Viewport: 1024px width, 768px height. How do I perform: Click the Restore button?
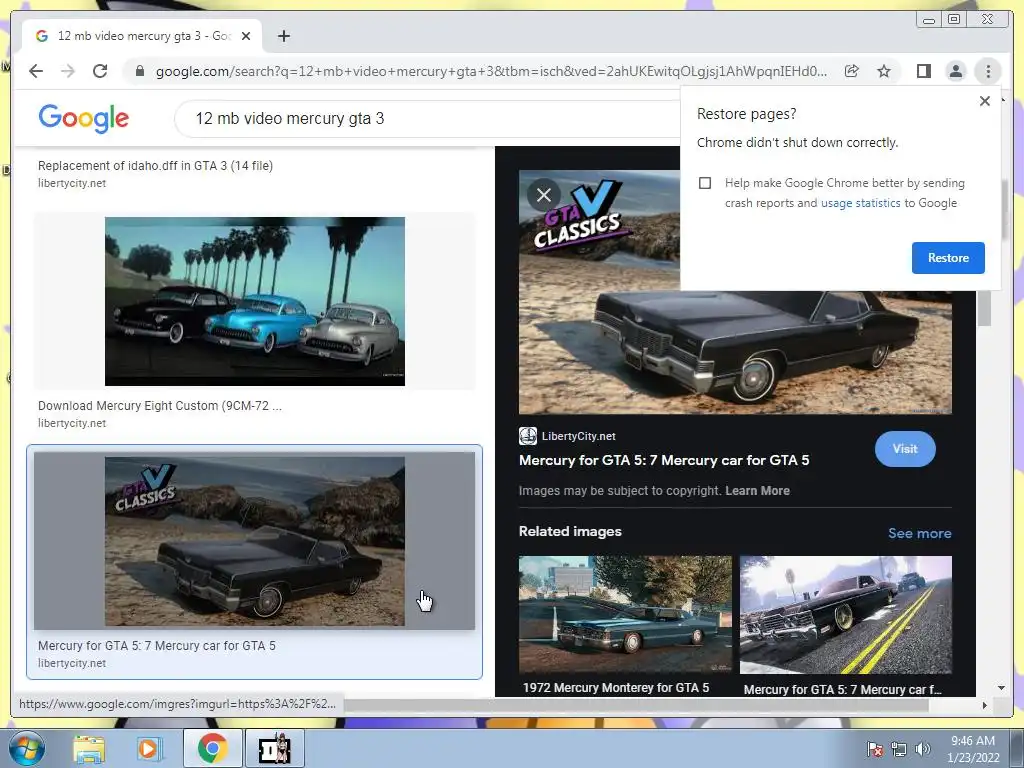948,258
